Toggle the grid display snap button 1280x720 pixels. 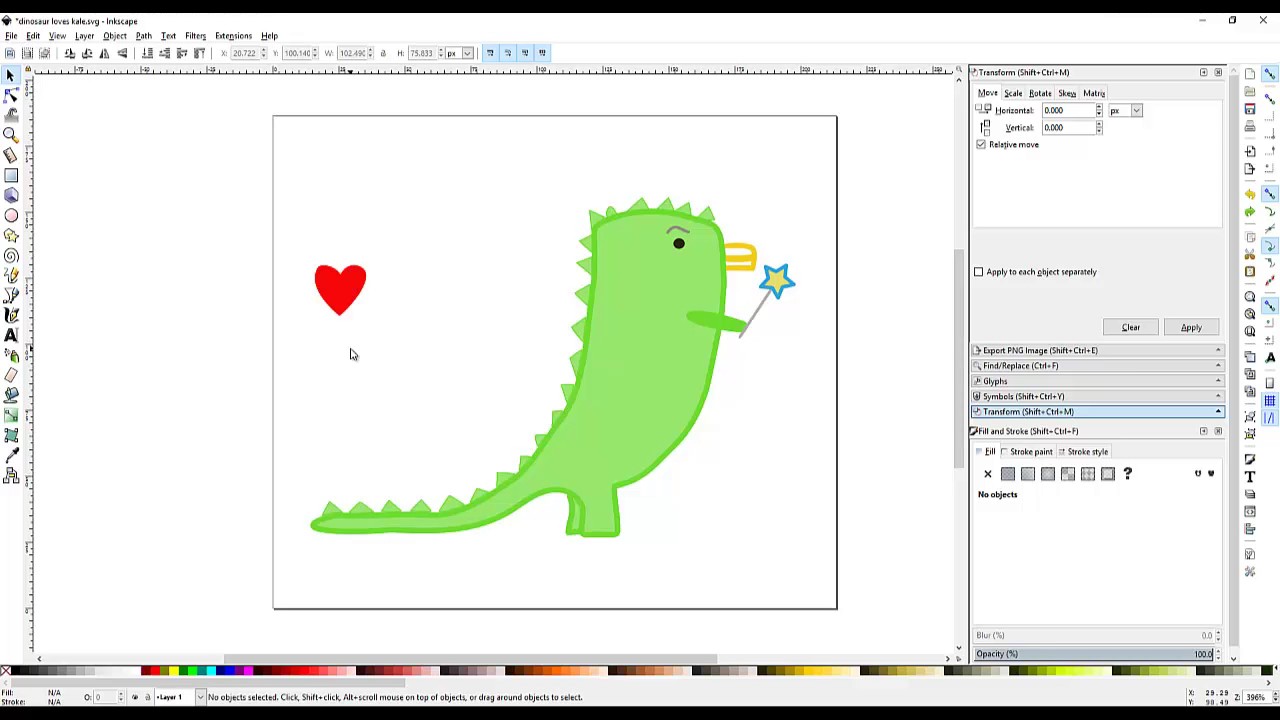(1270, 400)
